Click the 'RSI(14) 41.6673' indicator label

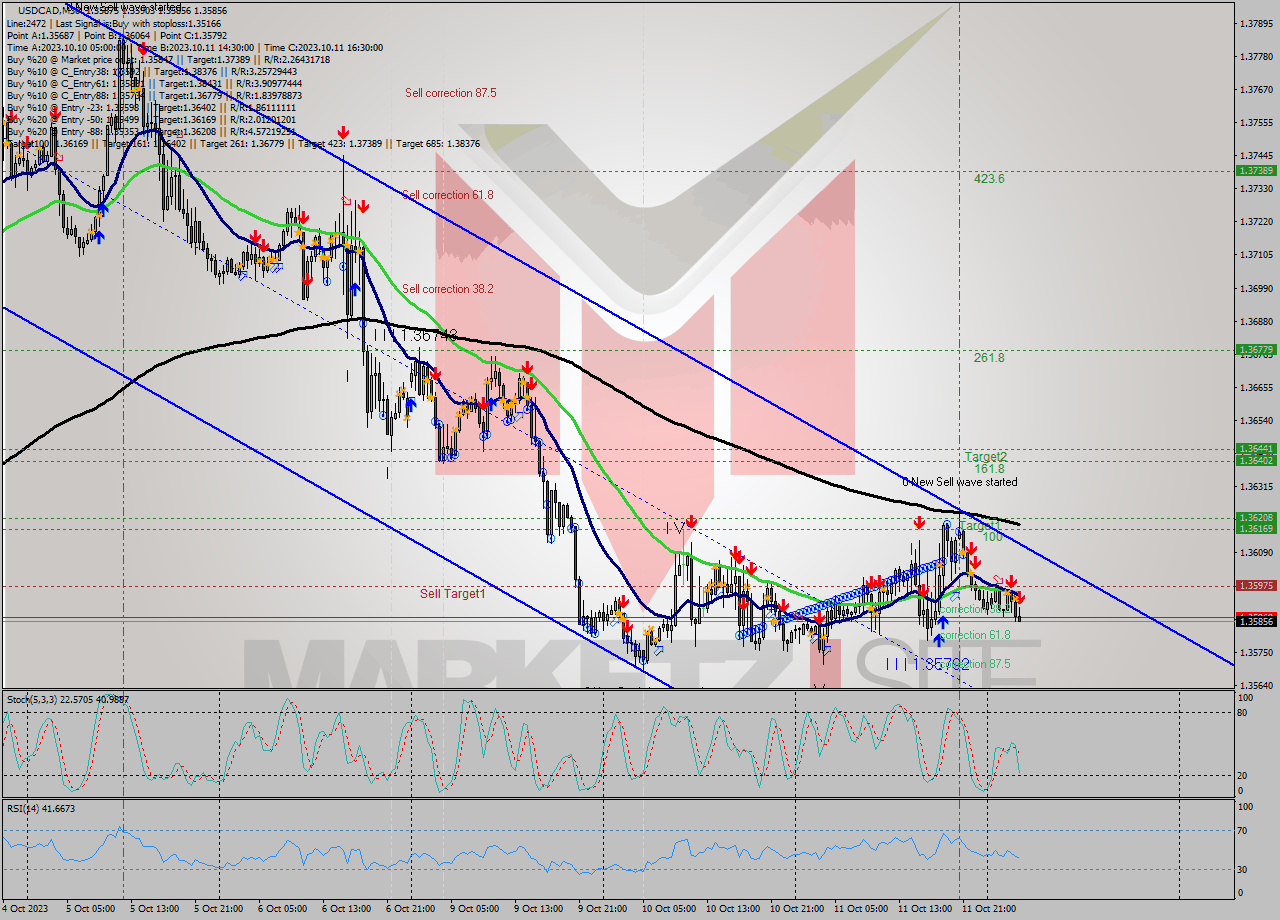point(41,808)
